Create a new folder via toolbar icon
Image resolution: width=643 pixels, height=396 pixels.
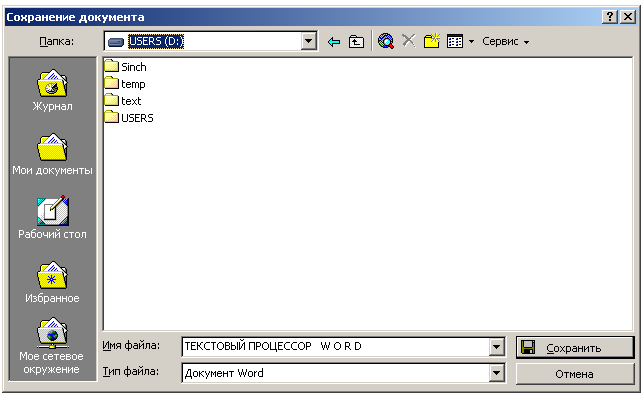[x=432, y=41]
